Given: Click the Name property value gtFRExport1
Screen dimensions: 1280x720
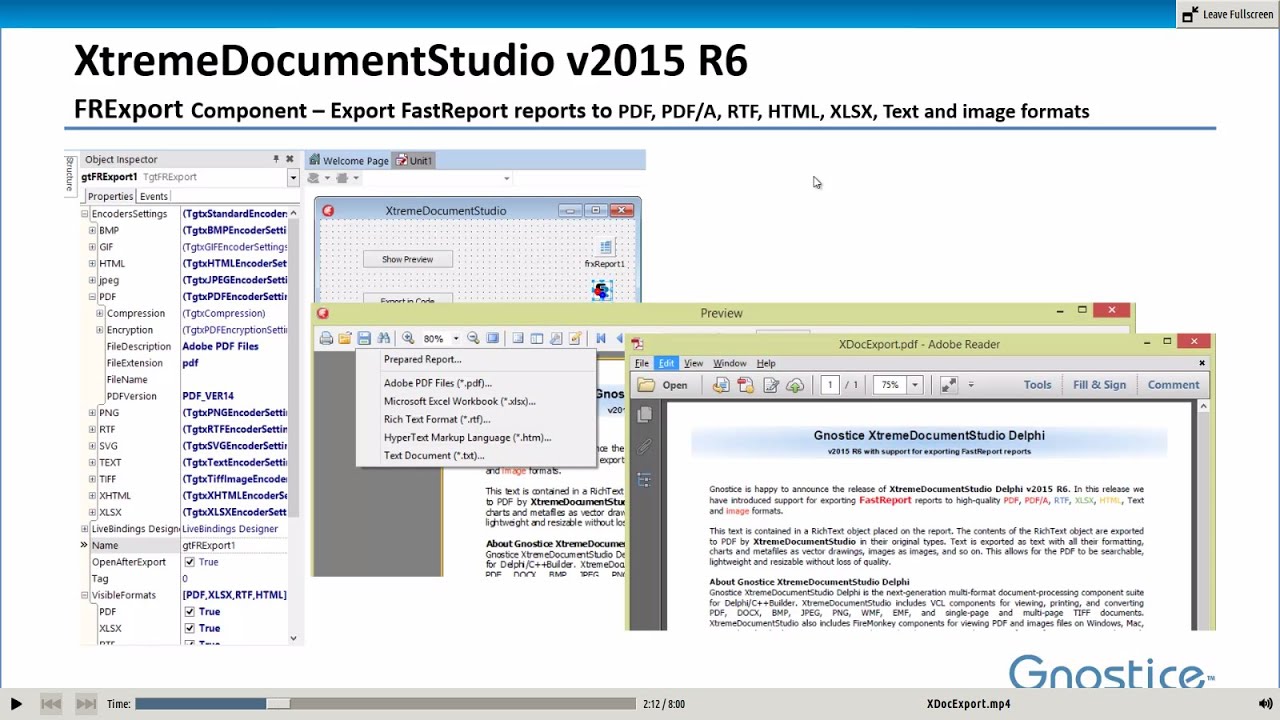Looking at the screenshot, I should 234,545.
